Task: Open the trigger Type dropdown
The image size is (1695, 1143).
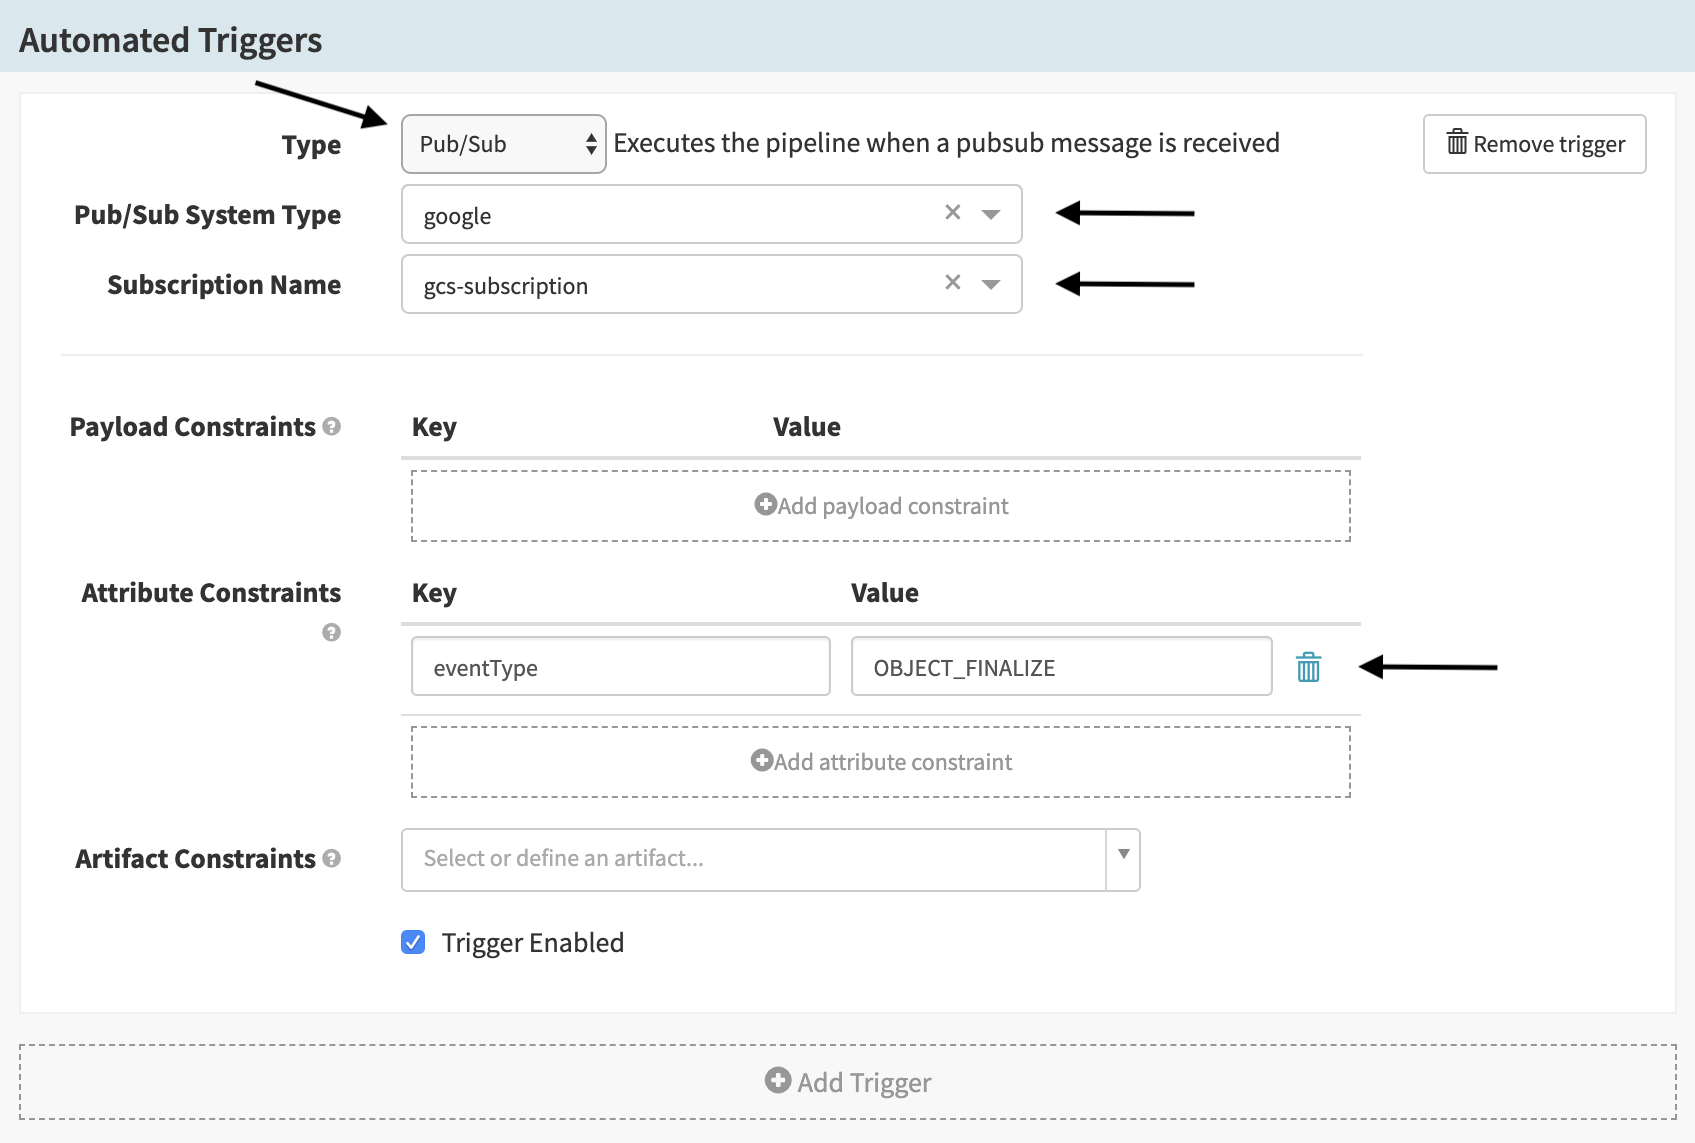Action: click(503, 144)
